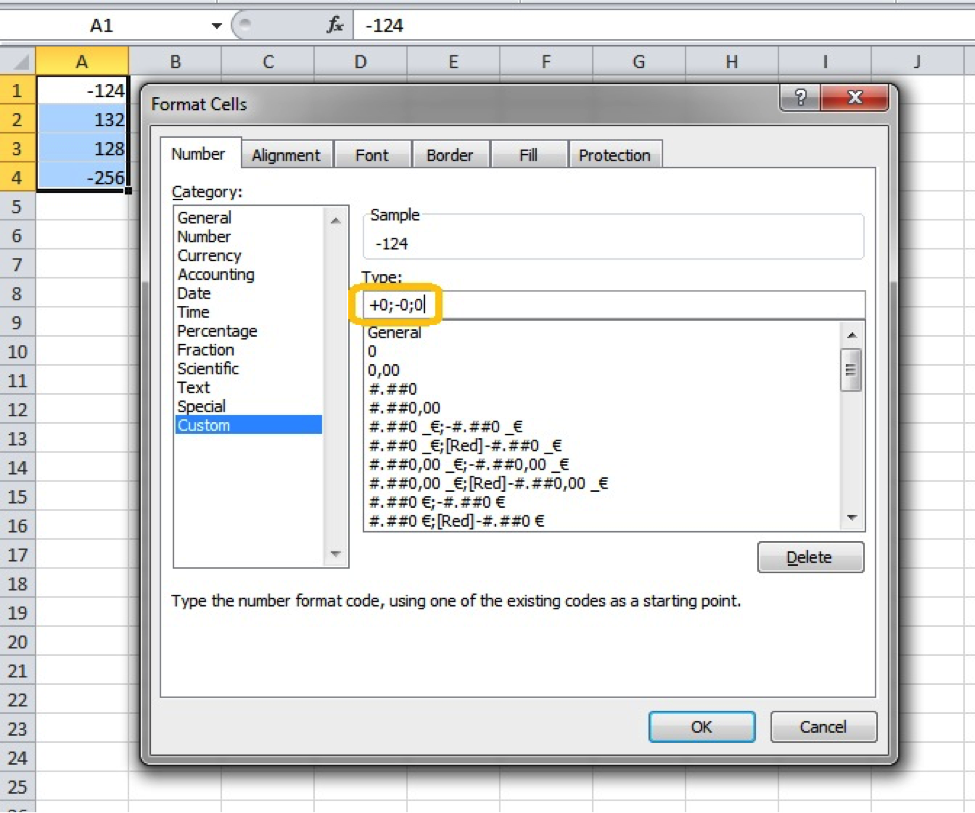The height and width of the screenshot is (813, 975).
Task: Click the help question mark button
Action: point(800,98)
